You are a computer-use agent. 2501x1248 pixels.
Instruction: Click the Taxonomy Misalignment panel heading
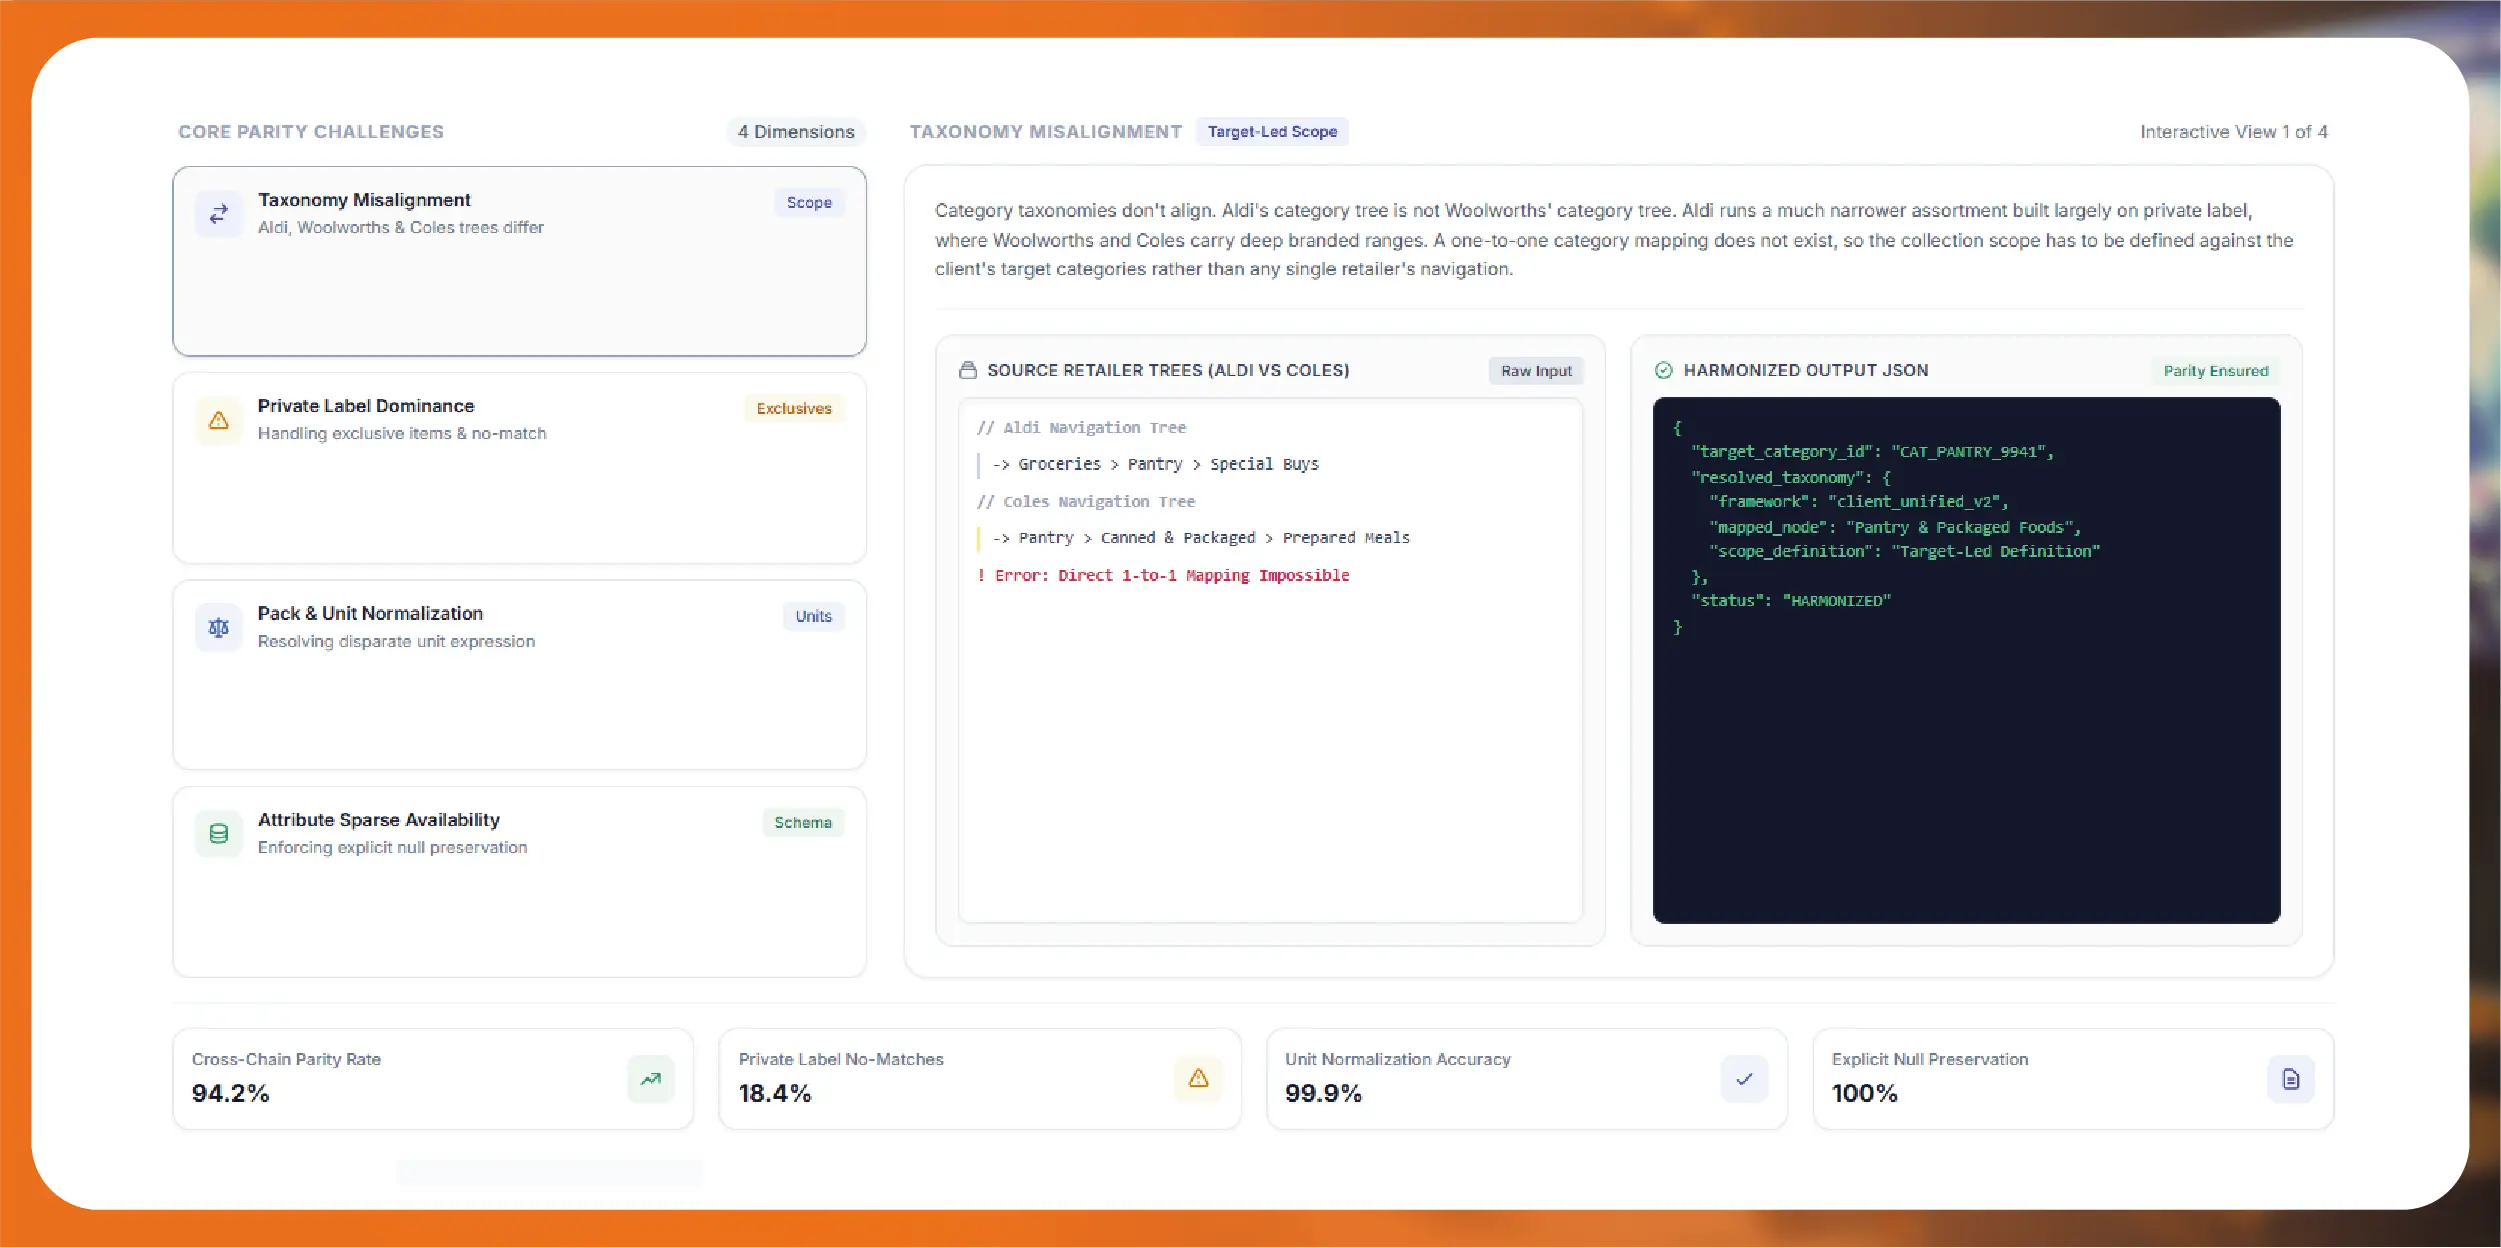tap(1046, 132)
